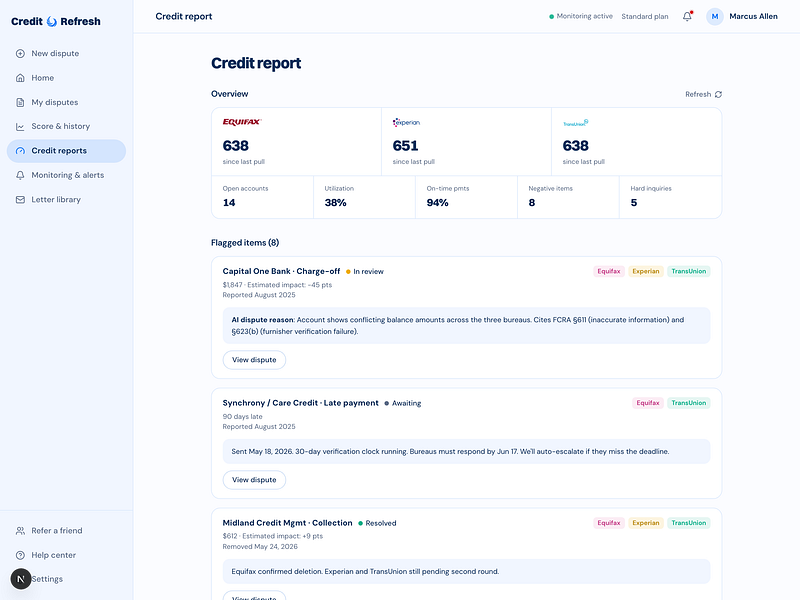This screenshot has width=800, height=600.
Task: Click the Experian logo in overview
Action: coord(406,122)
